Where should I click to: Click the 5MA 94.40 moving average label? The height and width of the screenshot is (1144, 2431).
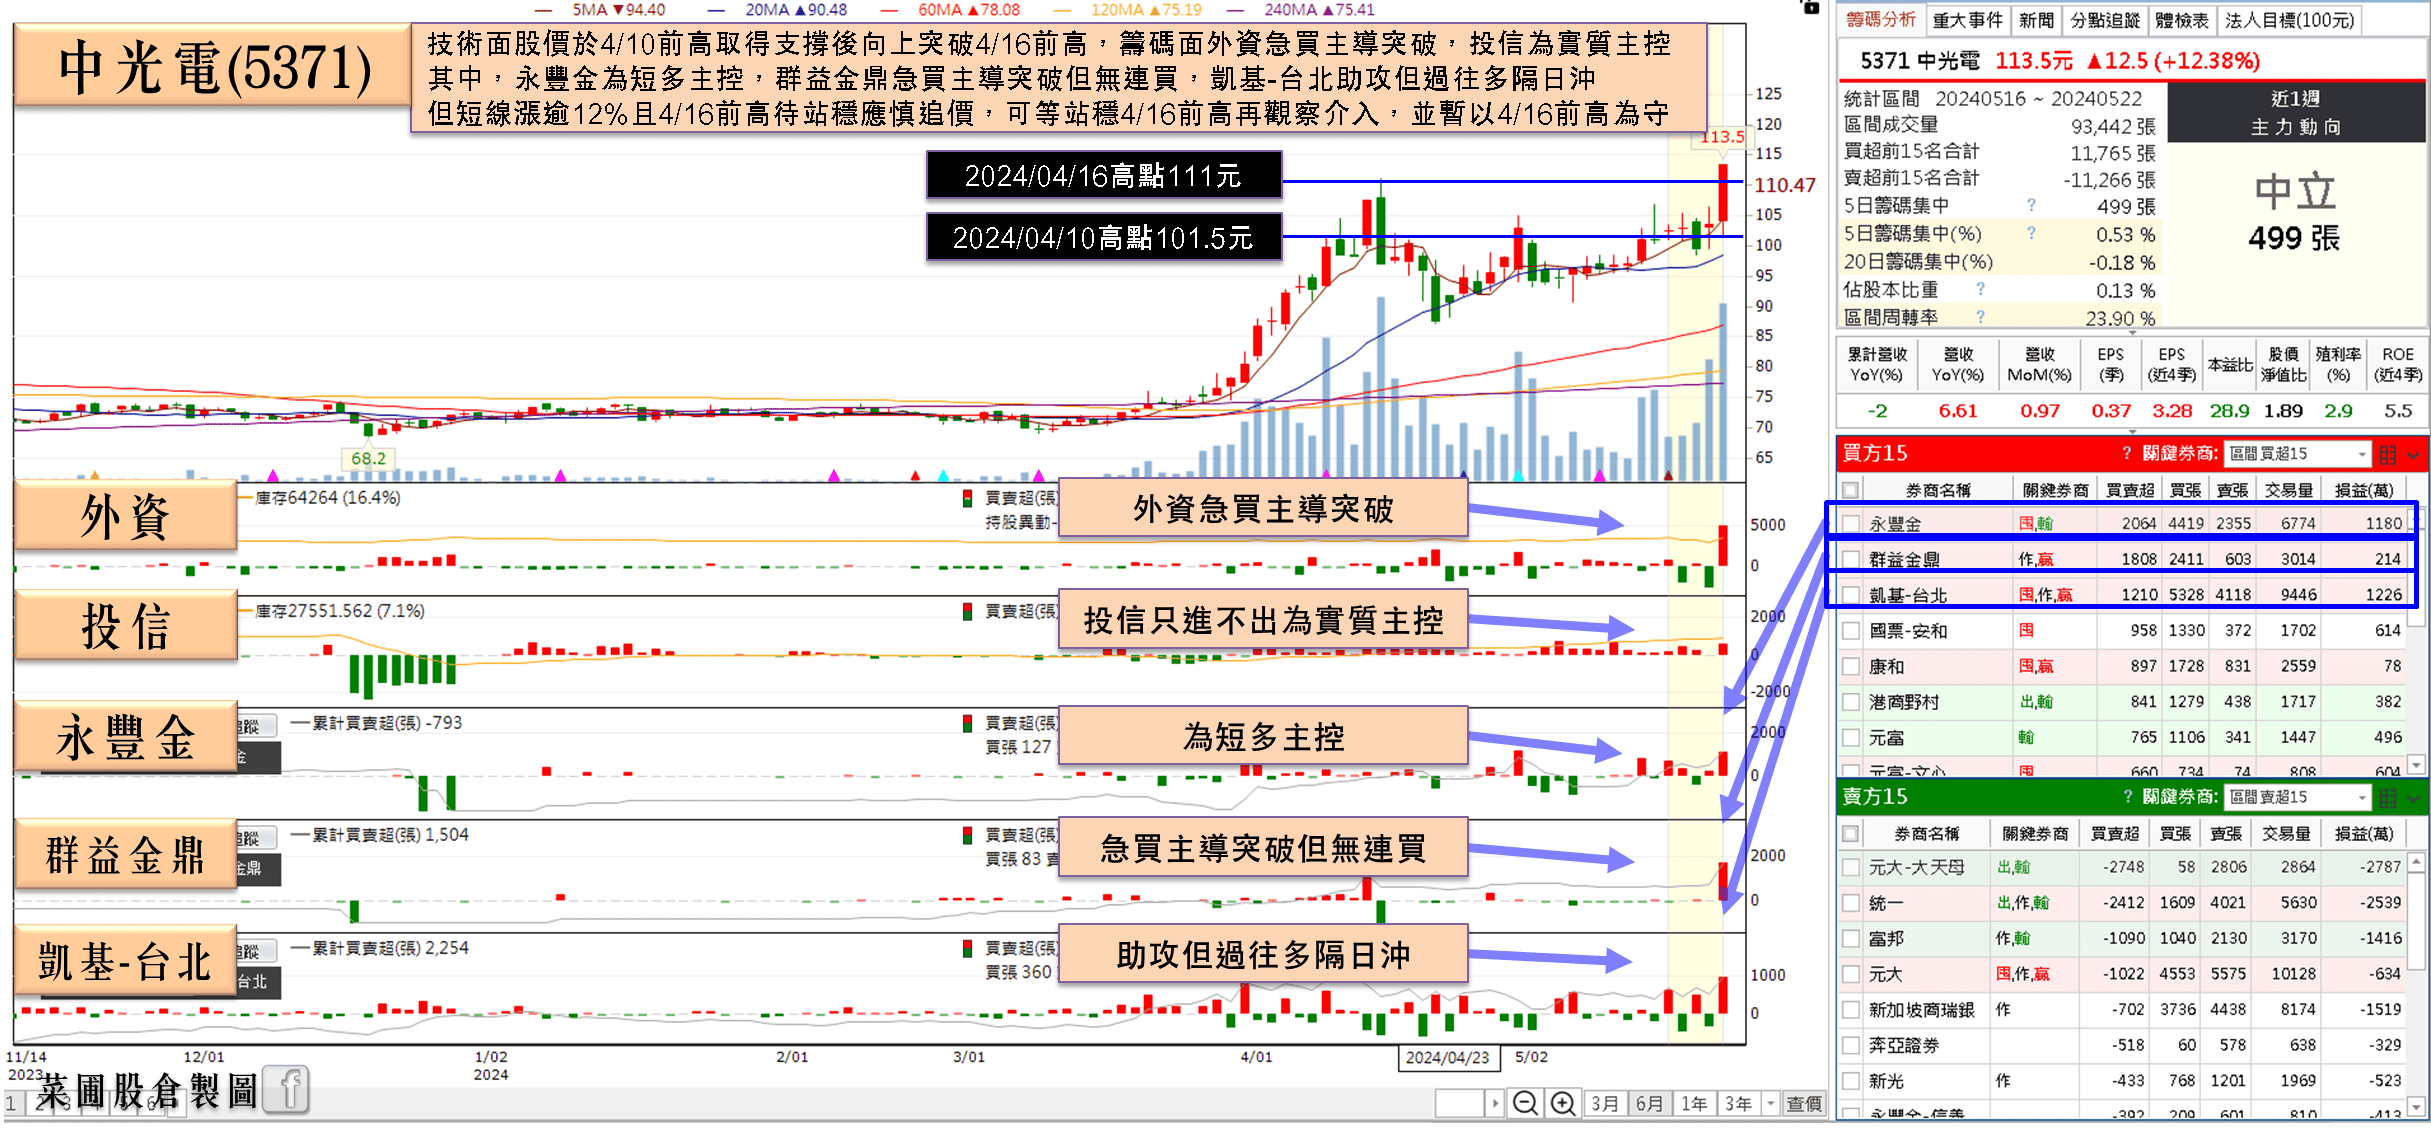[x=618, y=10]
